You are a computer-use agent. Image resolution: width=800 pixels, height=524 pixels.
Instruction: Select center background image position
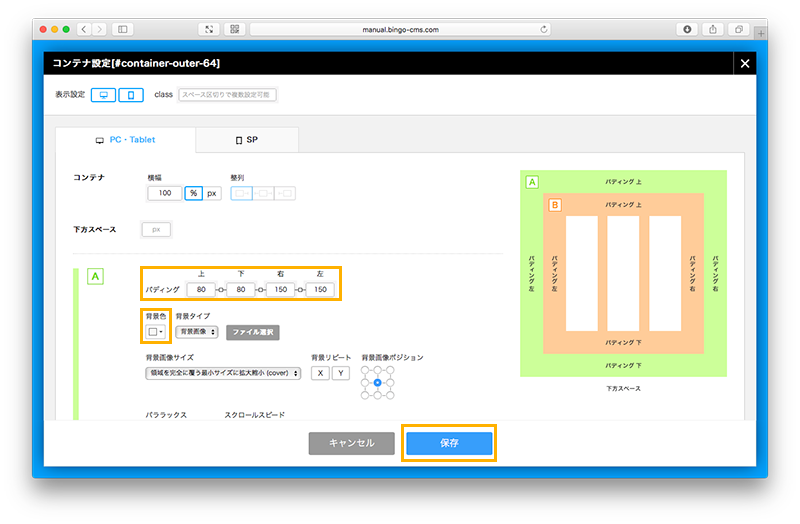point(378,383)
